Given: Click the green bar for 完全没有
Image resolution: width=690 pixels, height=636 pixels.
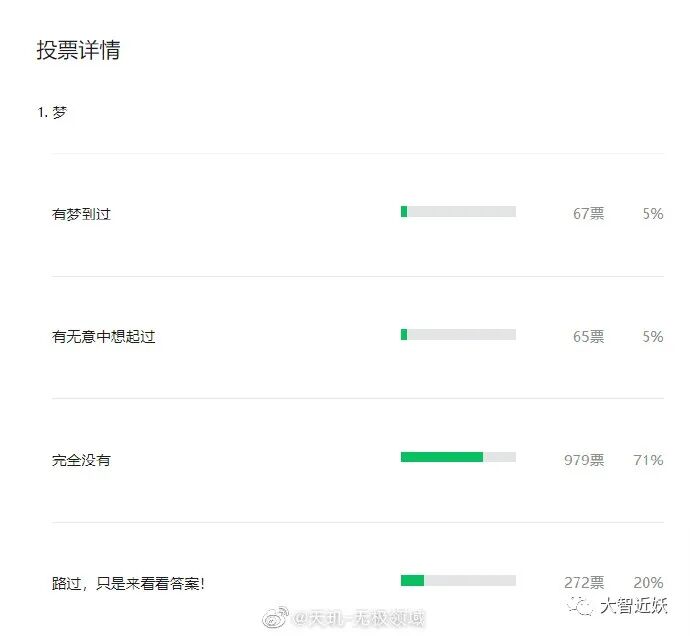Looking at the screenshot, I should pyautogui.click(x=442, y=457).
